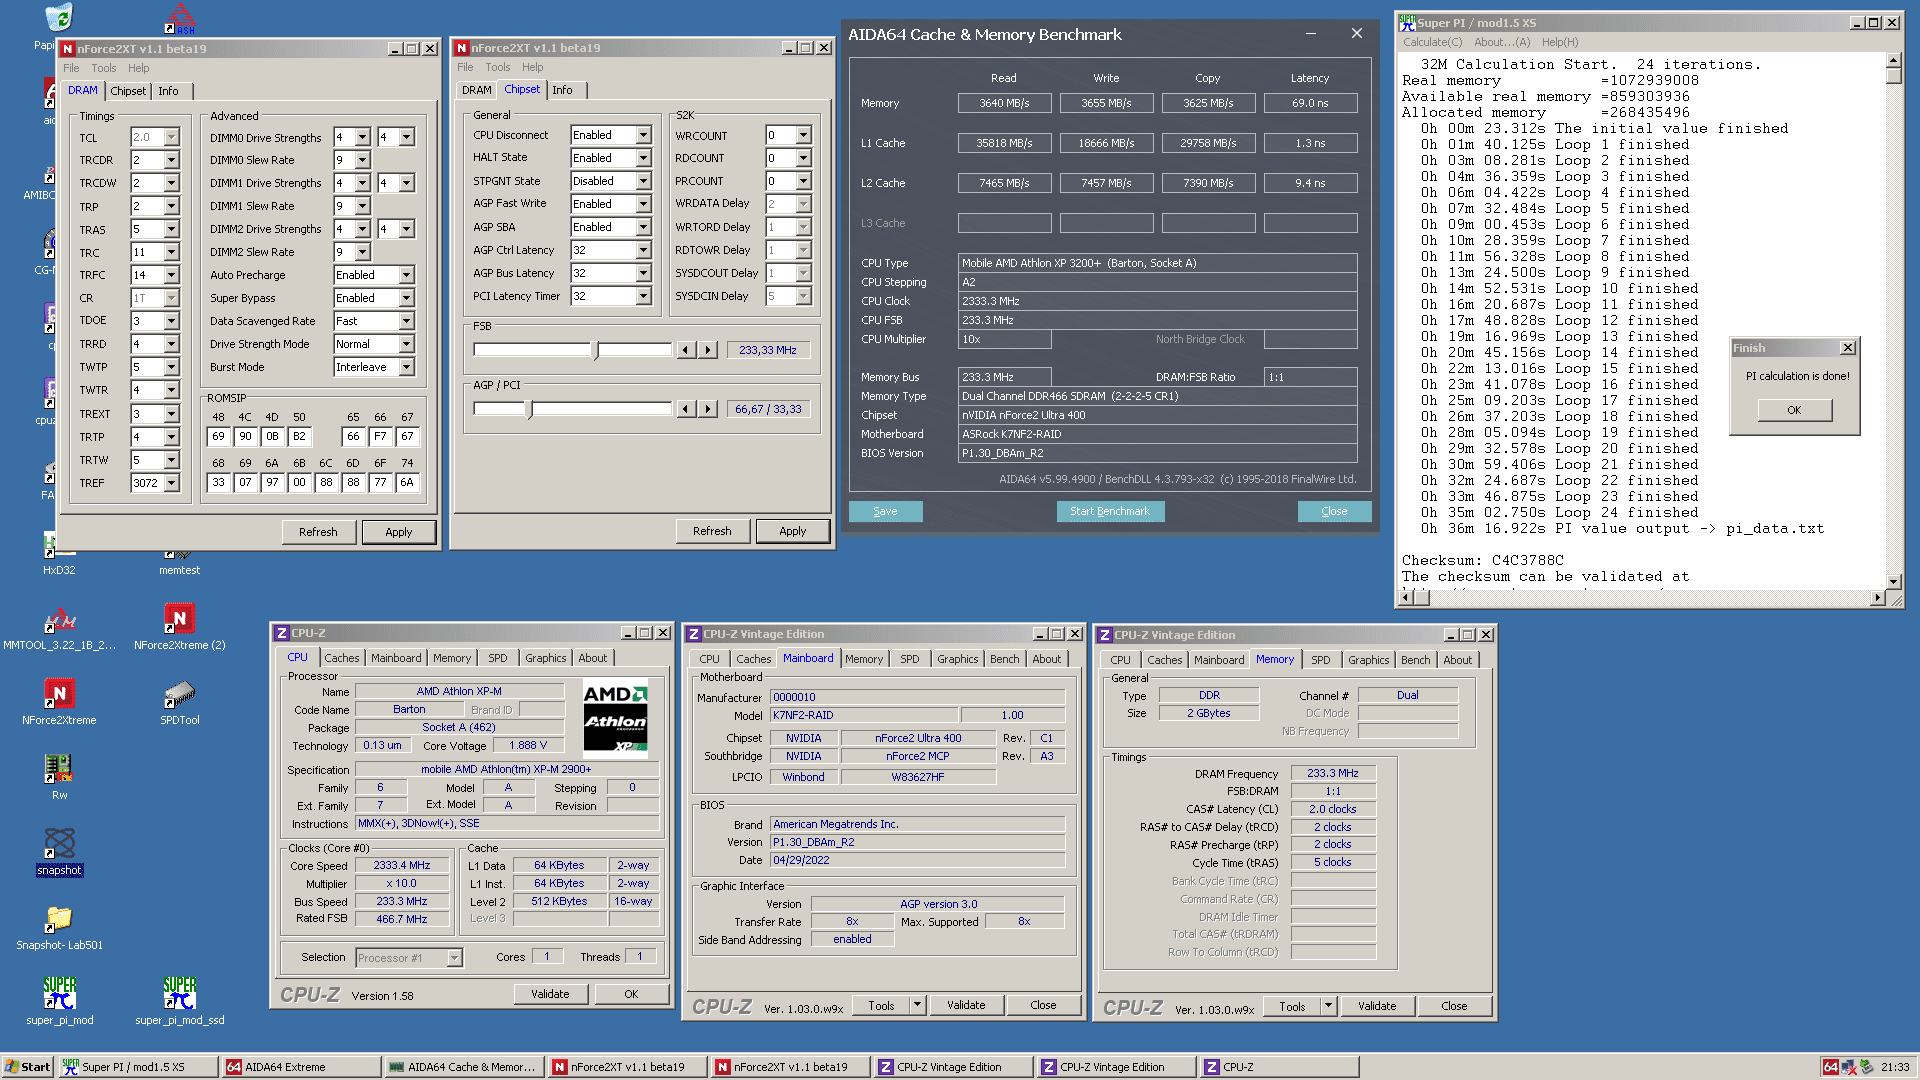Switch to Chipset tab in left nForce2XT window

128,91
